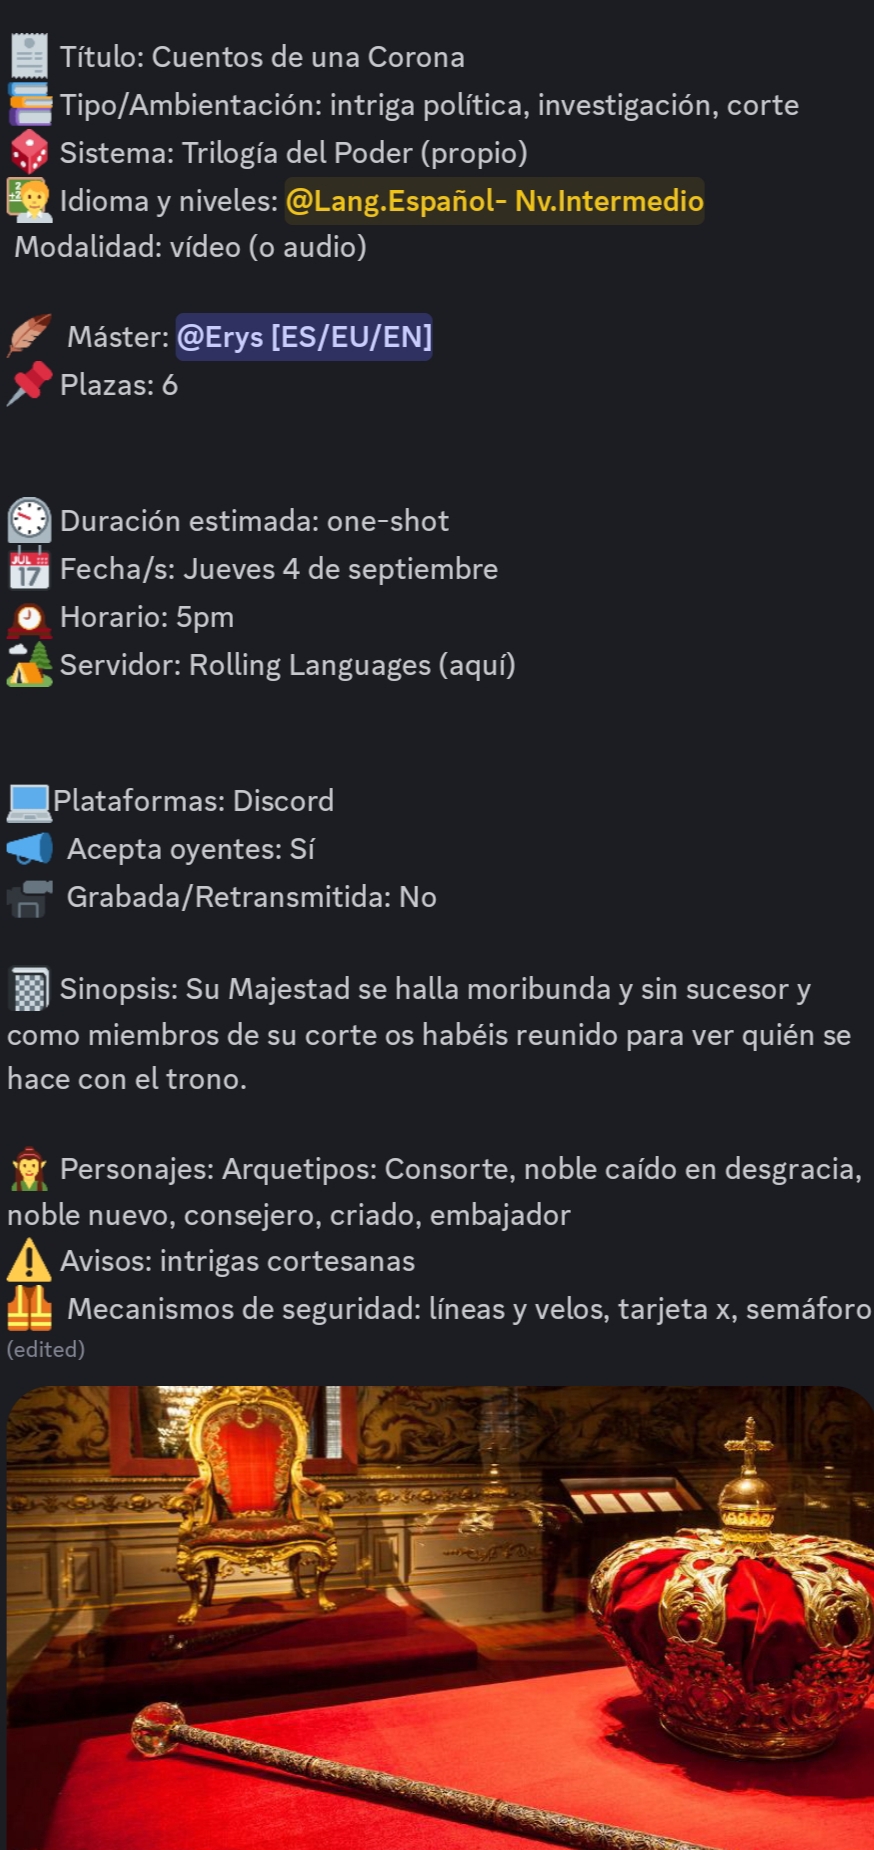Click the scroll emoji beside Título
Screen dimensions: 874x1850
pyautogui.click(x=29, y=56)
